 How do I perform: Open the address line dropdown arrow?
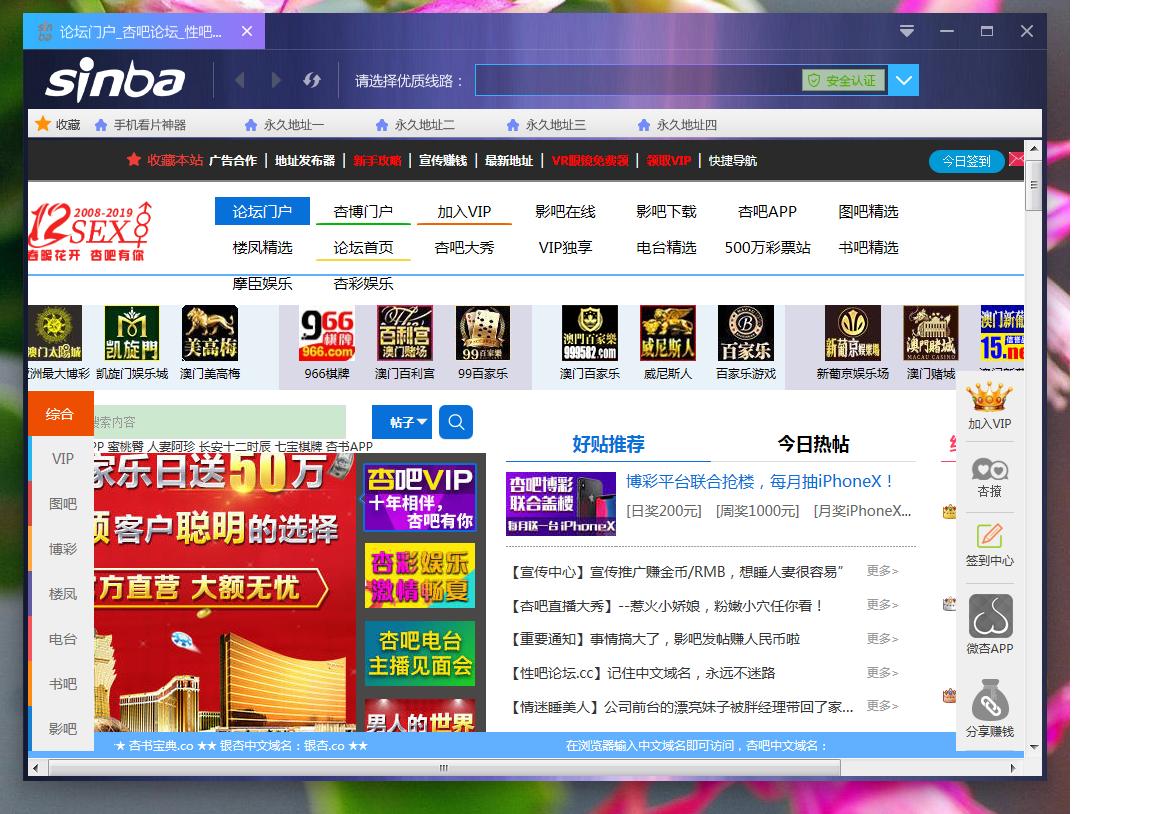pos(904,81)
